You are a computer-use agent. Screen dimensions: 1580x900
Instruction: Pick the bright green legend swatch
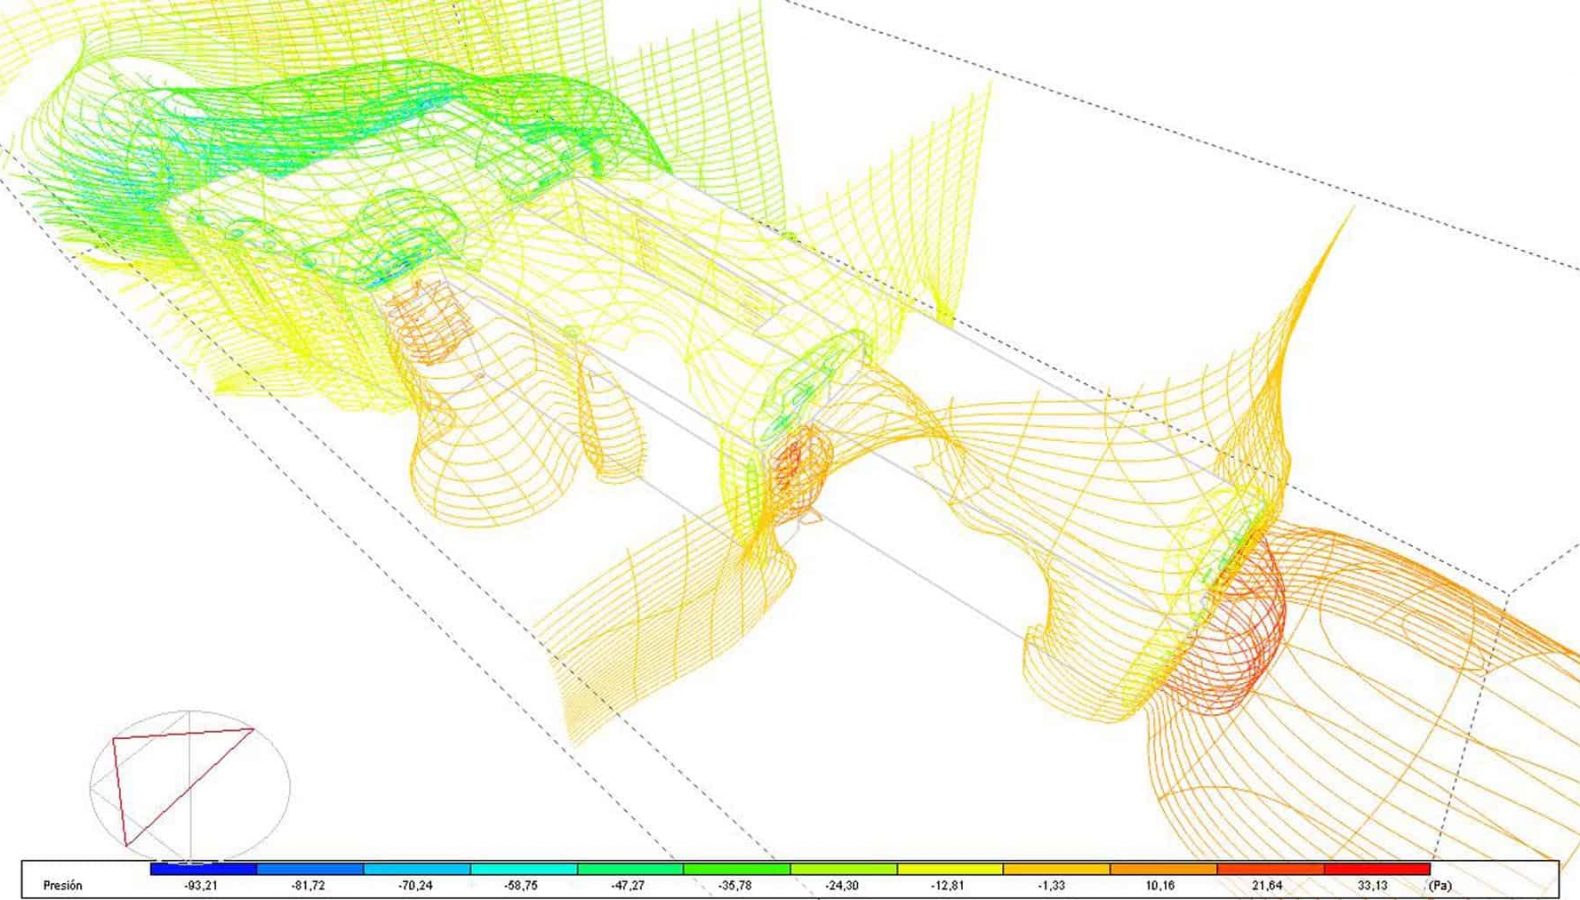pos(737,869)
